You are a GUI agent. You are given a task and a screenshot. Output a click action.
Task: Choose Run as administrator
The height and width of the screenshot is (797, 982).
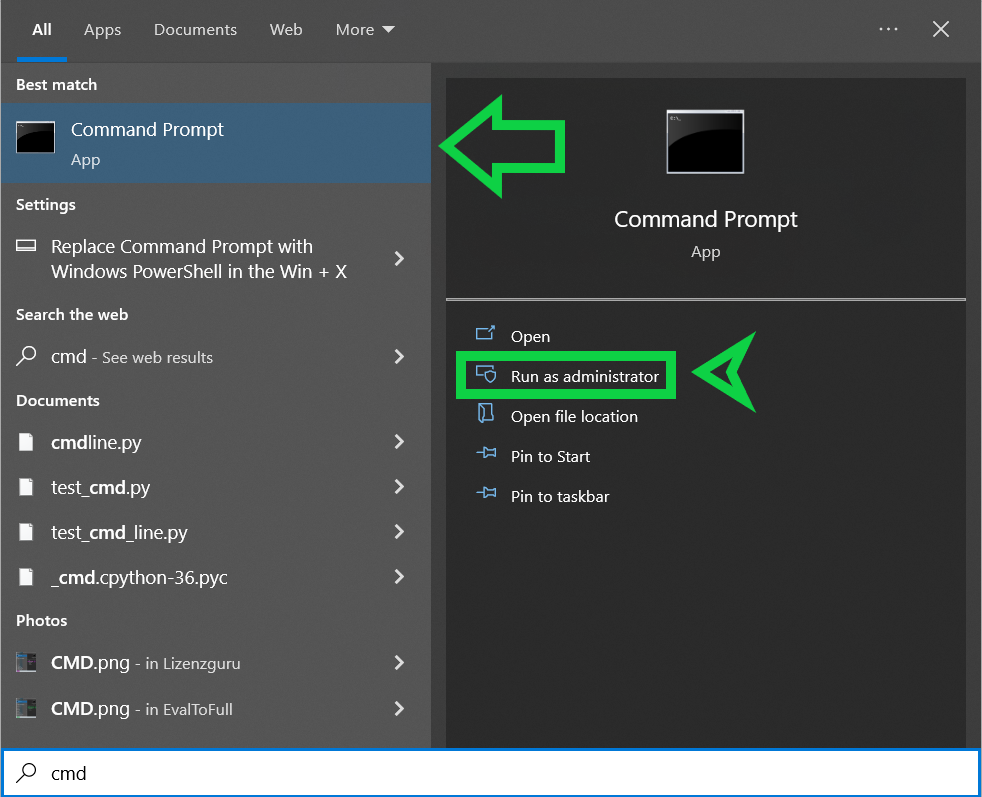584,376
